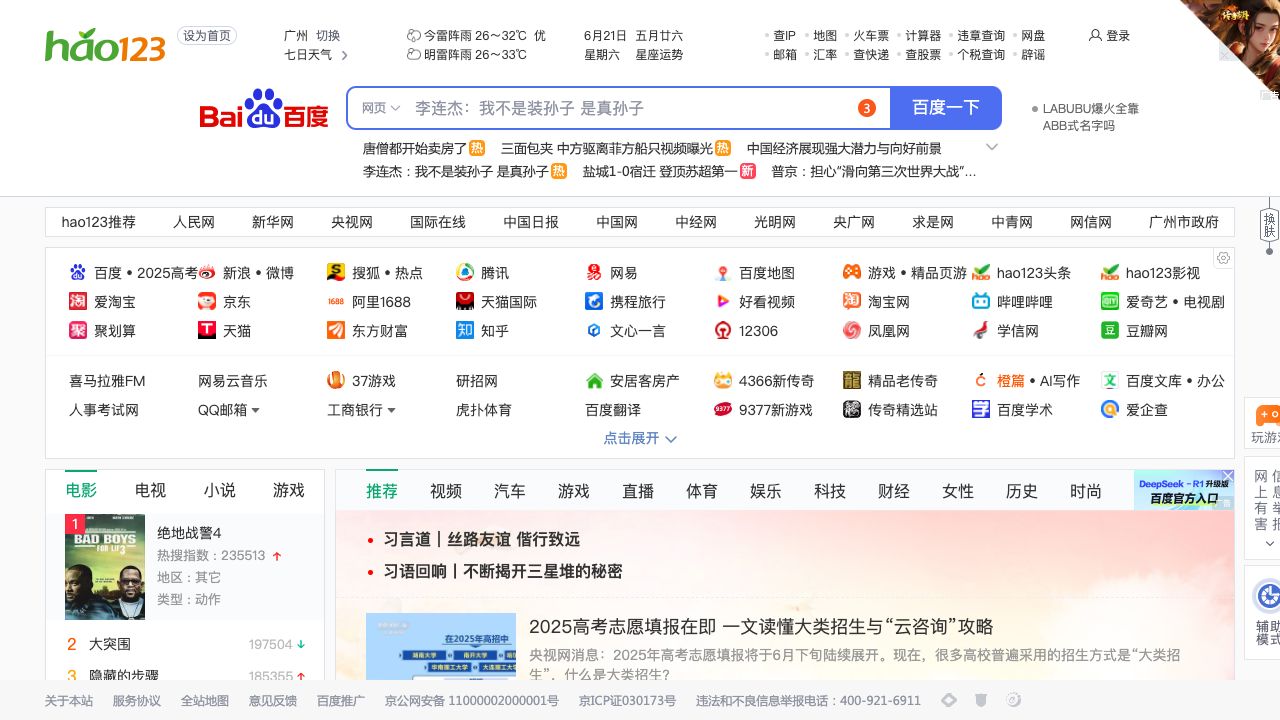Click the 12306 railway icon
The width and height of the screenshot is (1280, 720).
723,330
